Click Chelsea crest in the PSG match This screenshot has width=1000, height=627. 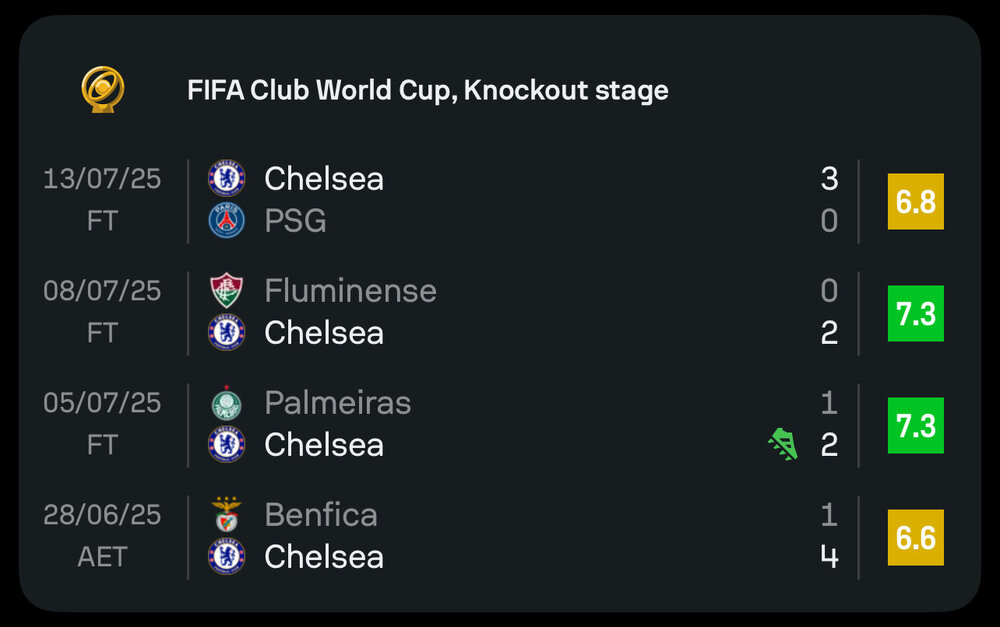226,178
